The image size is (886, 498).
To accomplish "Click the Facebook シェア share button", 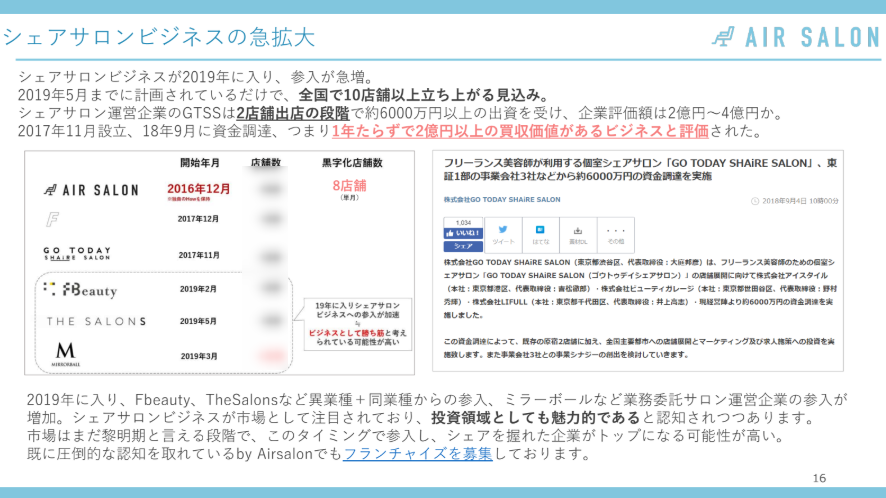I will (x=463, y=246).
